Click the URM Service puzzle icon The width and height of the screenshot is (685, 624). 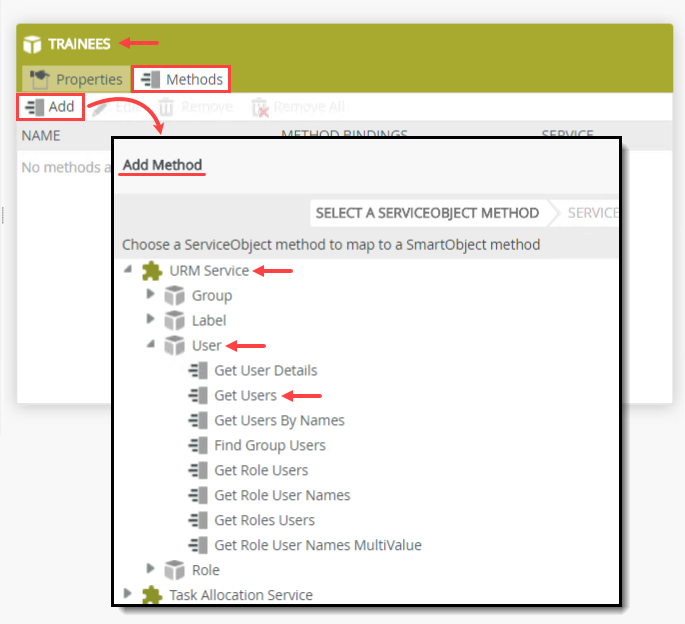pyautogui.click(x=152, y=271)
